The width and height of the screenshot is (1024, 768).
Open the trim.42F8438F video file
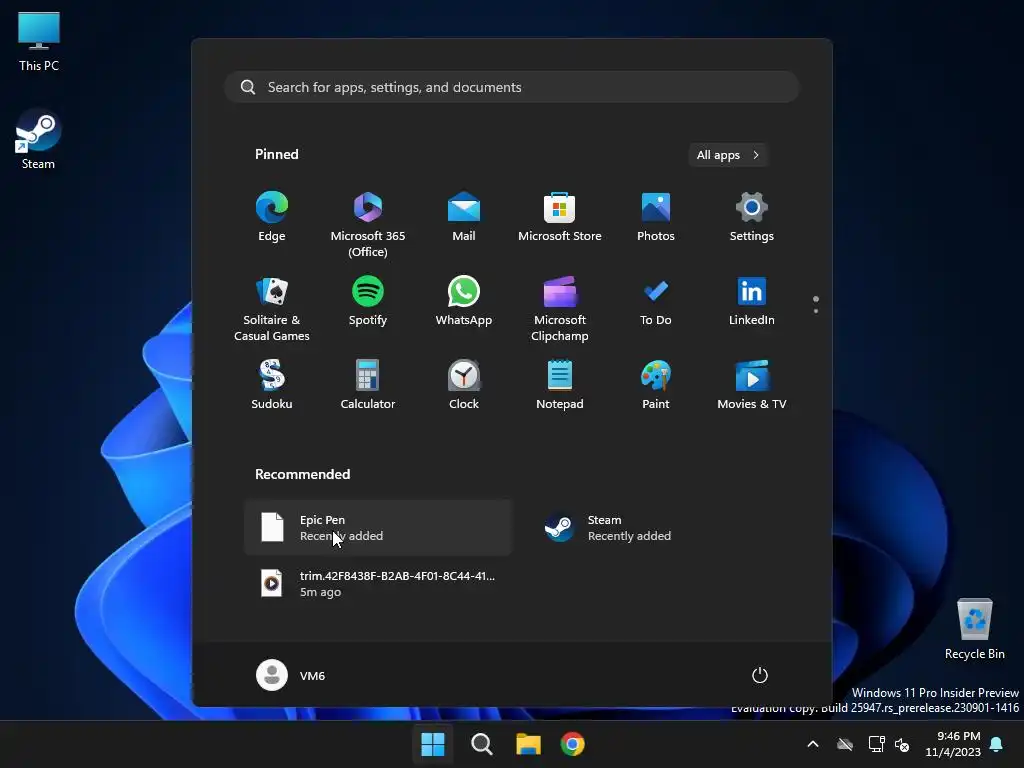click(378, 583)
